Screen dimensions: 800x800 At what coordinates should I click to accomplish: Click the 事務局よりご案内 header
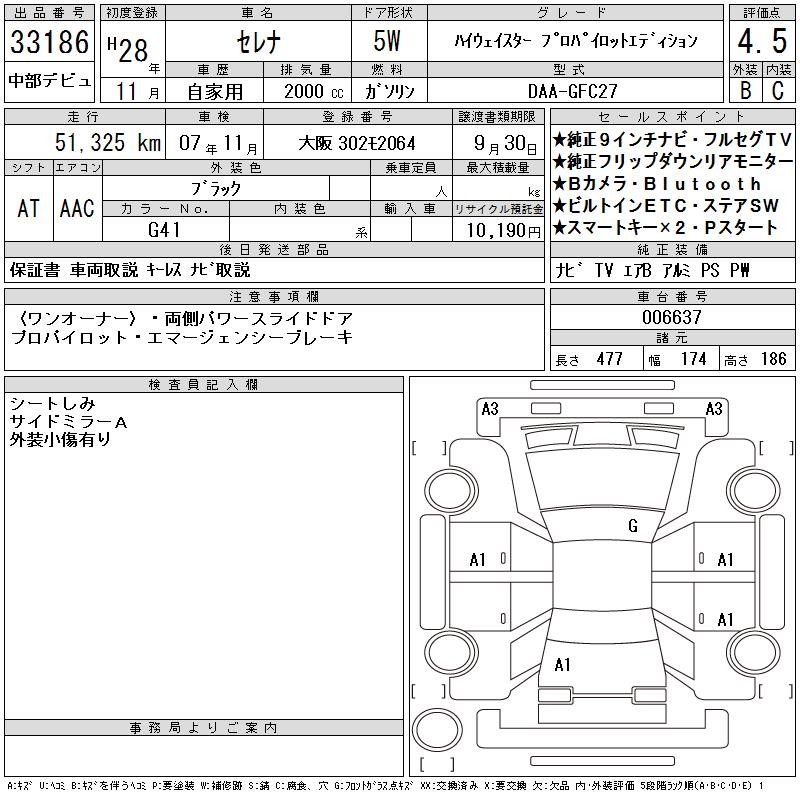204,728
